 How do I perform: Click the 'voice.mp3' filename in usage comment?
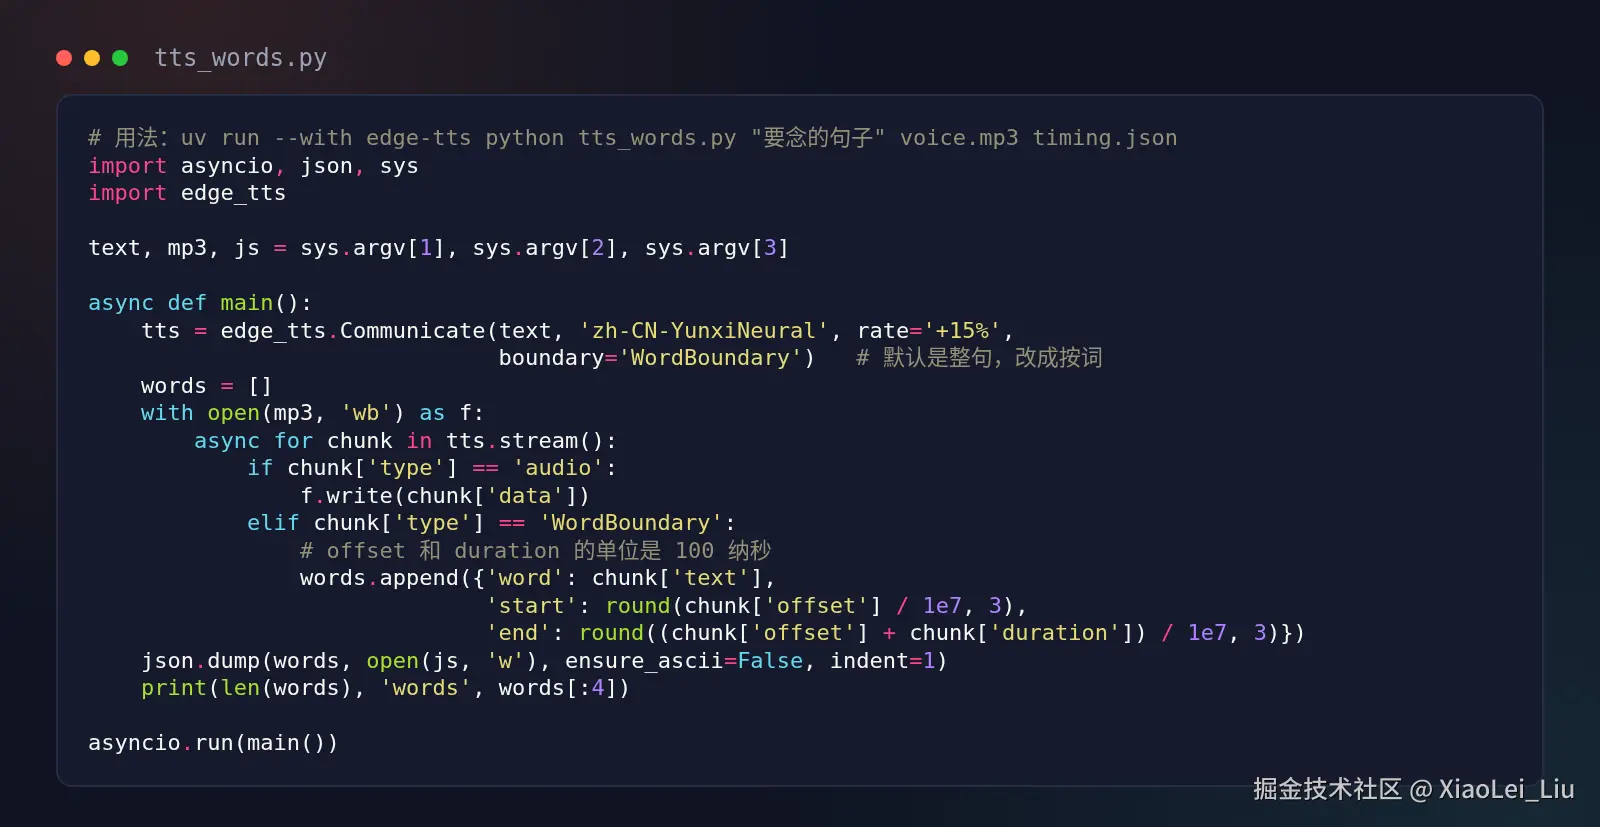(x=959, y=138)
